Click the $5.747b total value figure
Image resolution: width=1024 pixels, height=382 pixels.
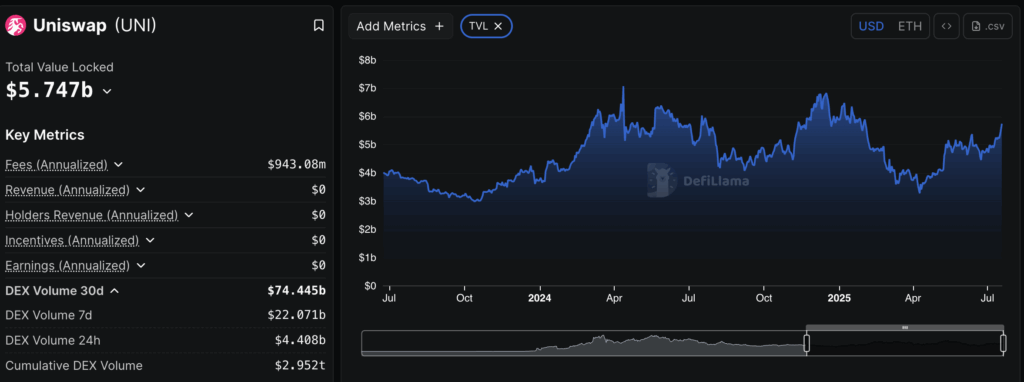50,90
